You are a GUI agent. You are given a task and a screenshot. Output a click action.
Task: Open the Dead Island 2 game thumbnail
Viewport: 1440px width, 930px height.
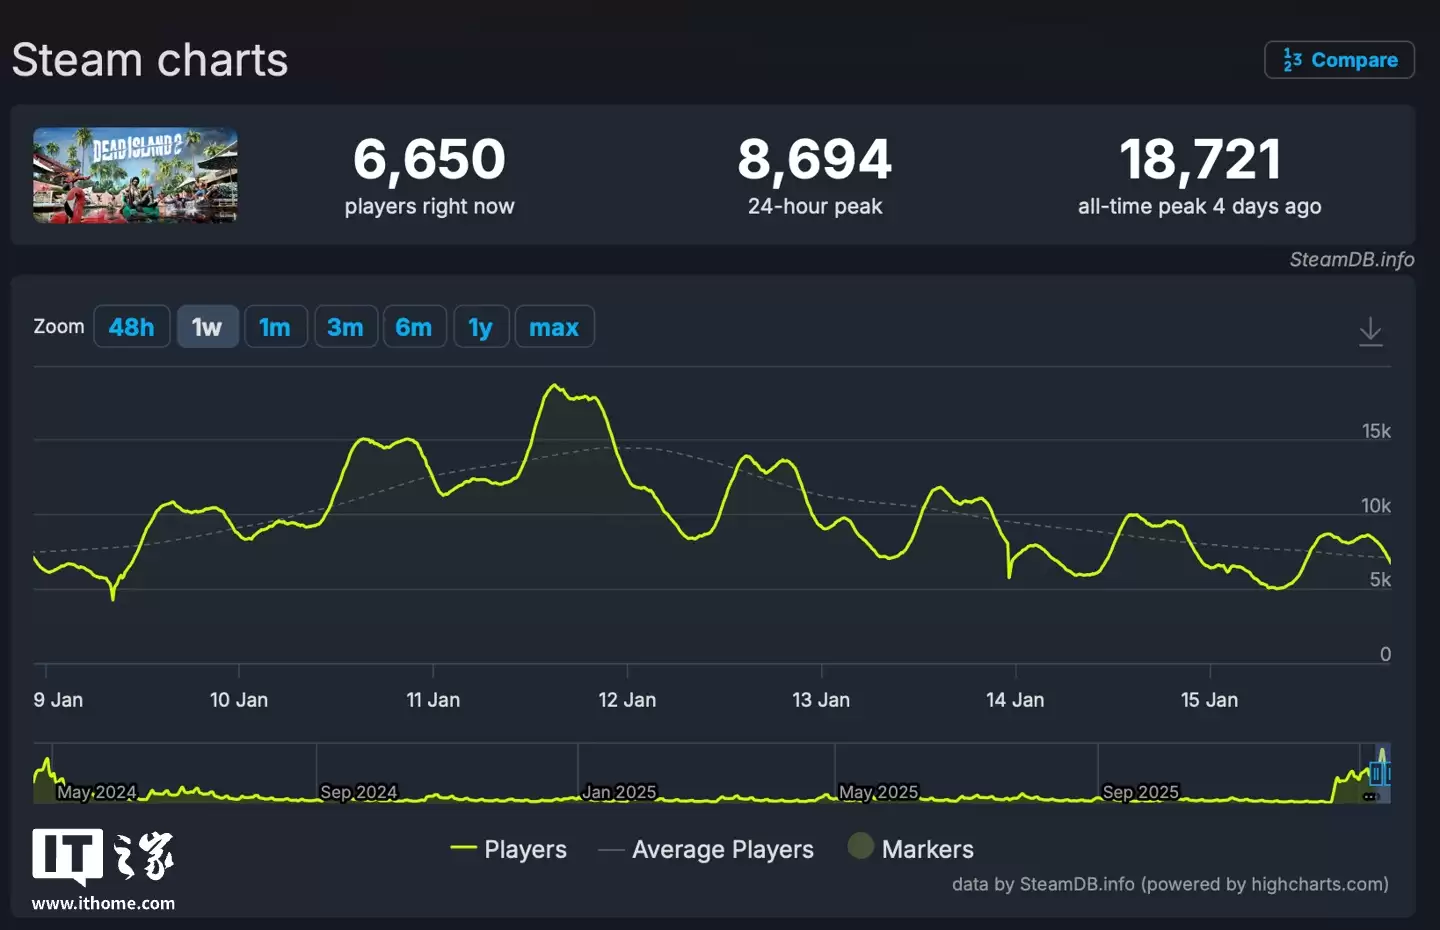[x=134, y=176]
